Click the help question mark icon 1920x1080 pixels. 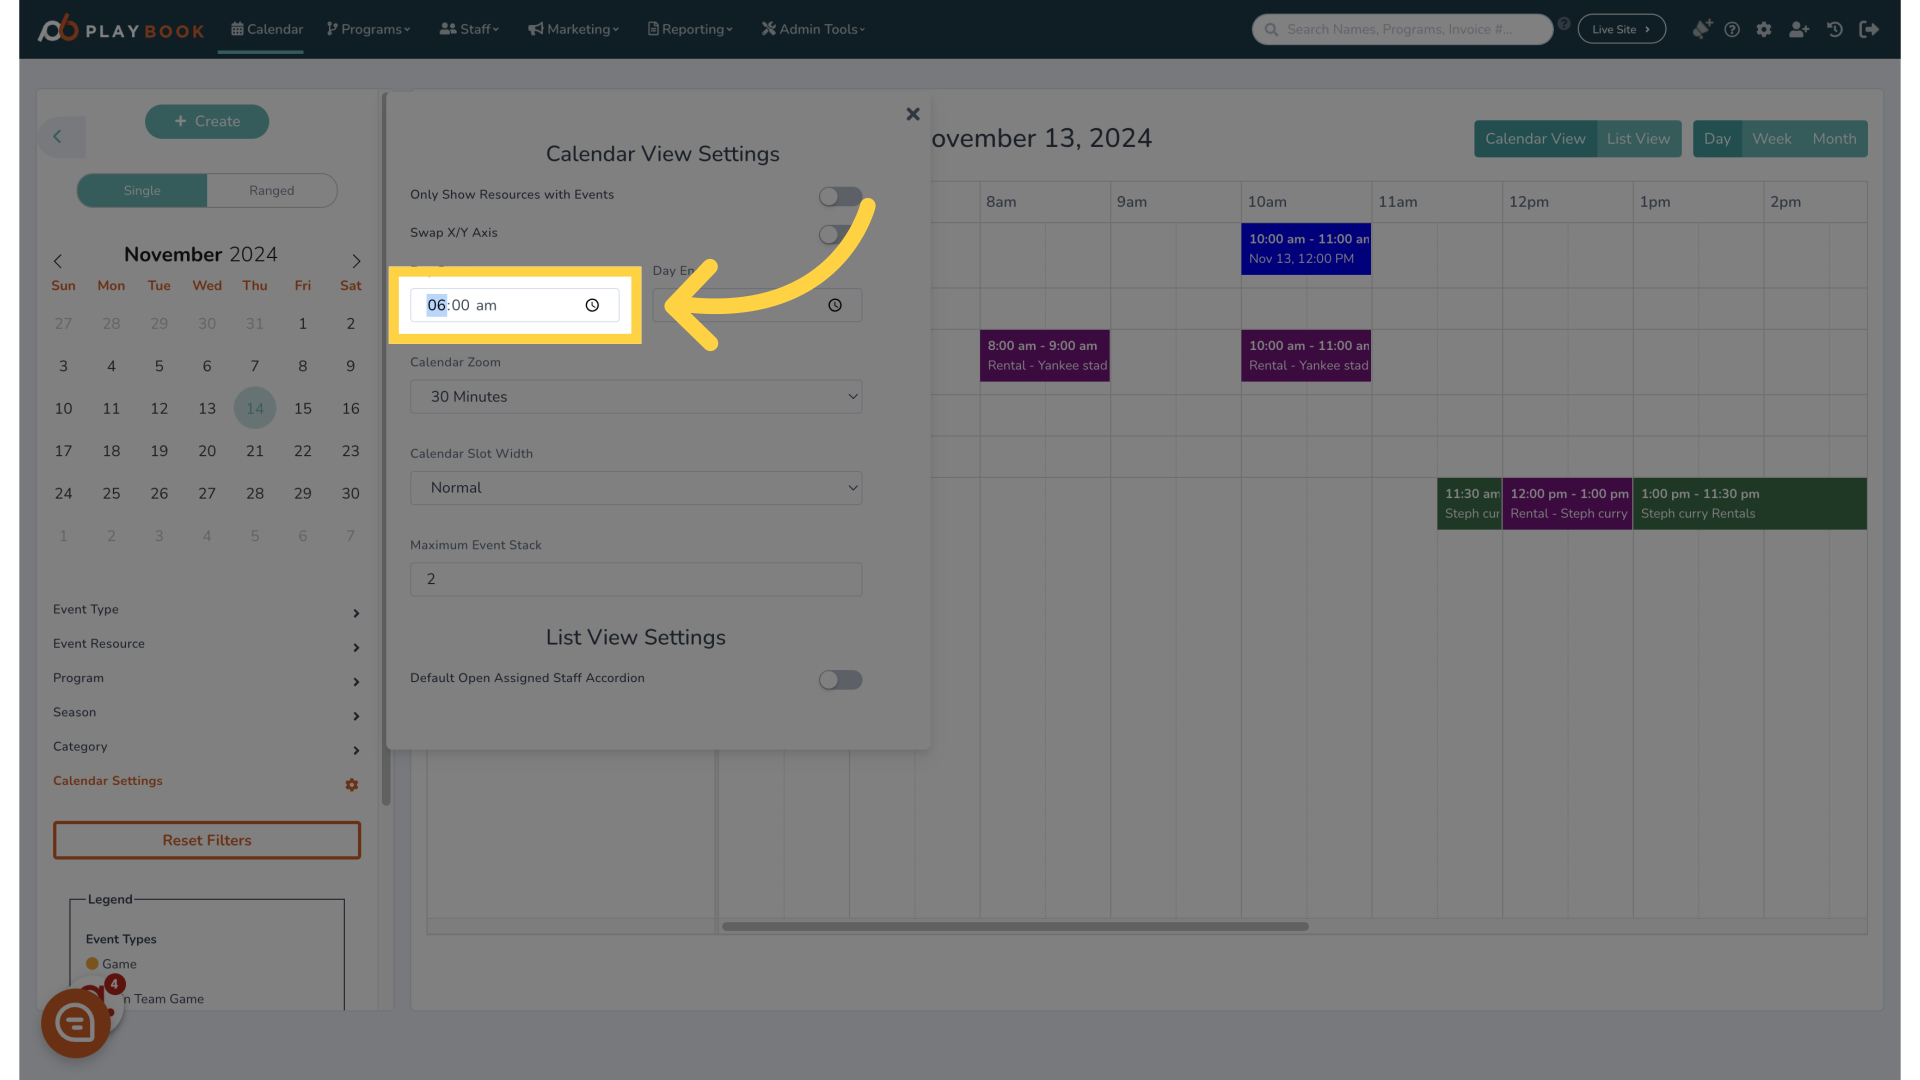coord(1733,29)
